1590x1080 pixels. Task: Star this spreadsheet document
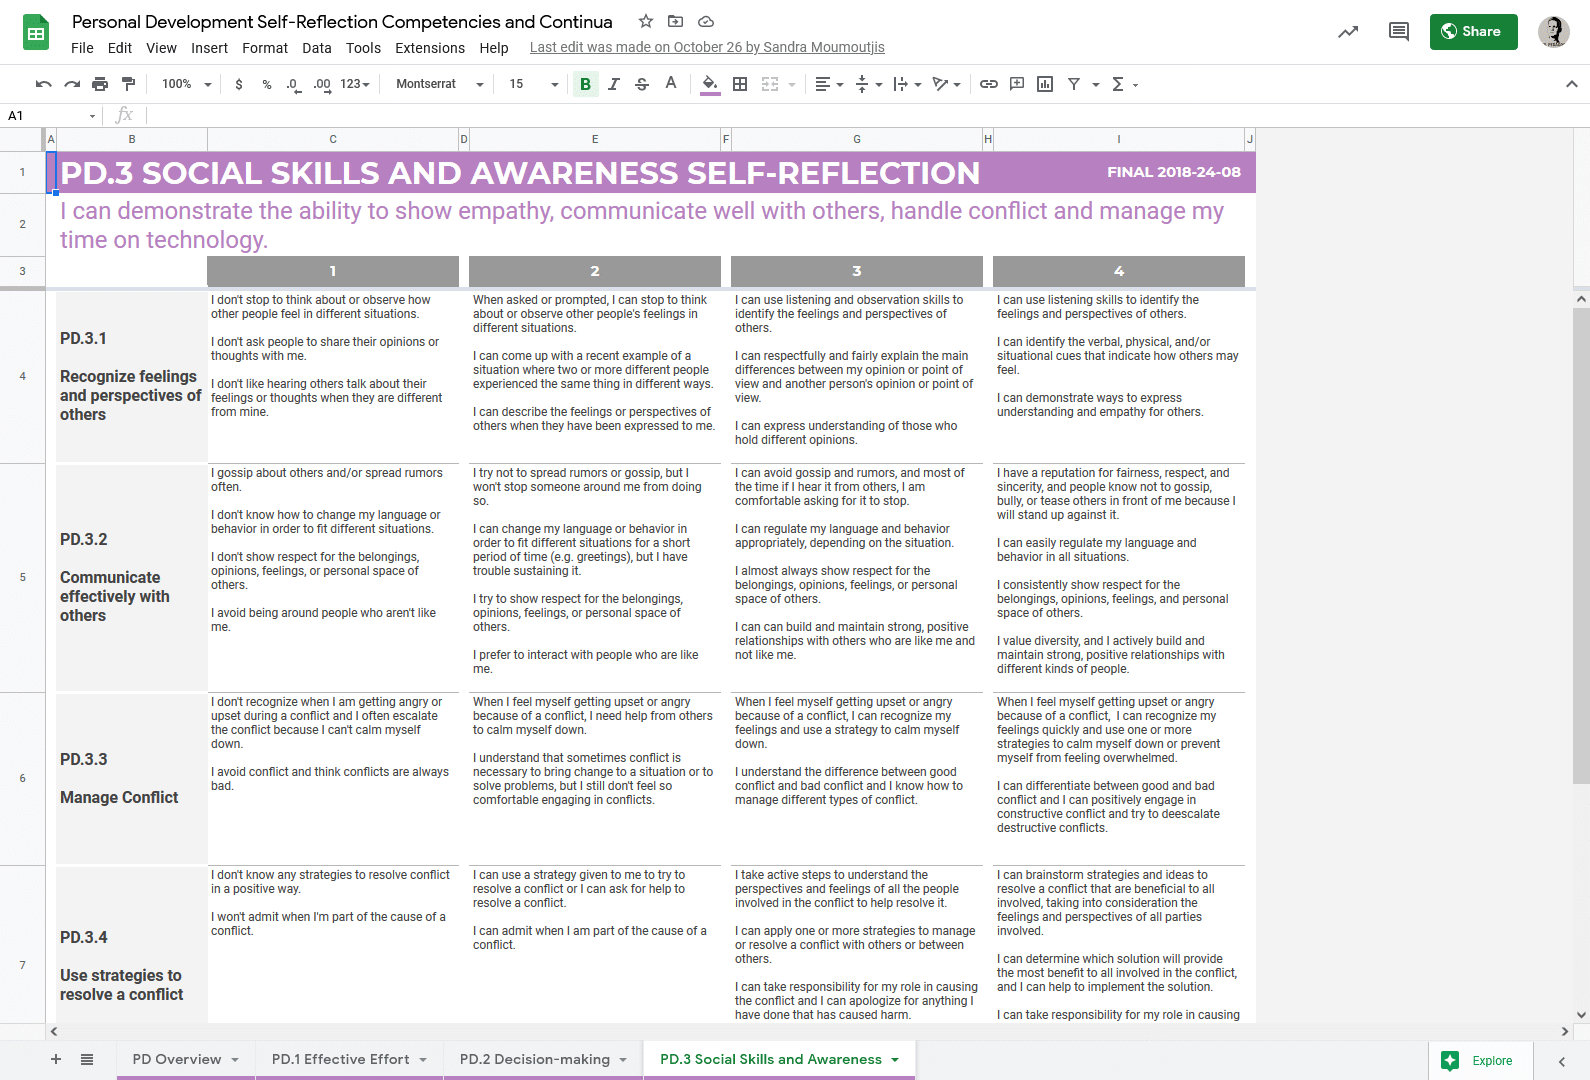(x=646, y=21)
